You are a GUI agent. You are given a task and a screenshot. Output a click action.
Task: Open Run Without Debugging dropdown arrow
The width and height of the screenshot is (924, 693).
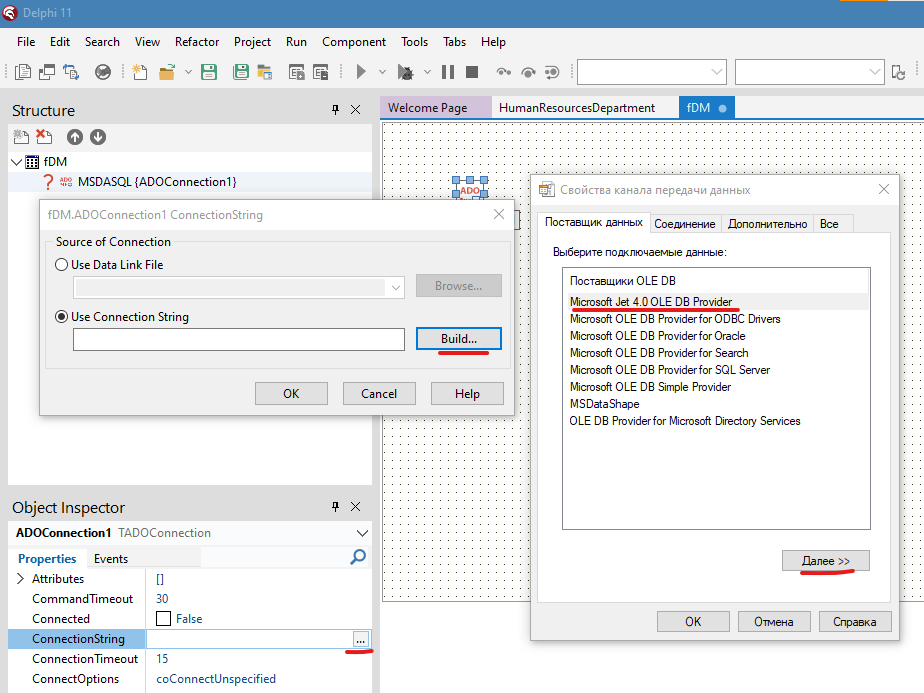point(427,72)
